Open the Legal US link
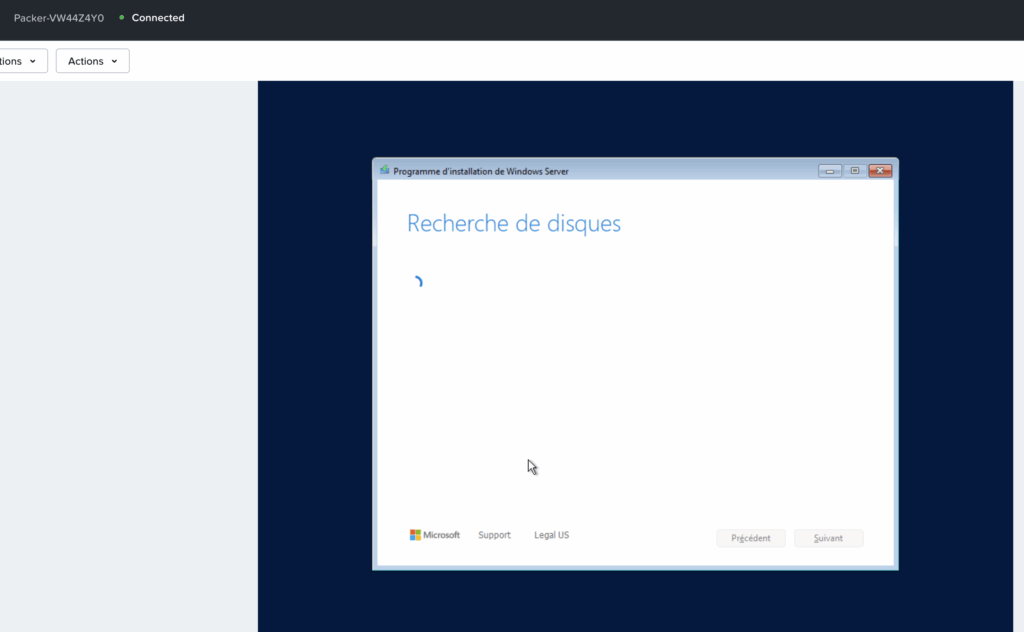The height and width of the screenshot is (632, 1024). pyautogui.click(x=551, y=534)
